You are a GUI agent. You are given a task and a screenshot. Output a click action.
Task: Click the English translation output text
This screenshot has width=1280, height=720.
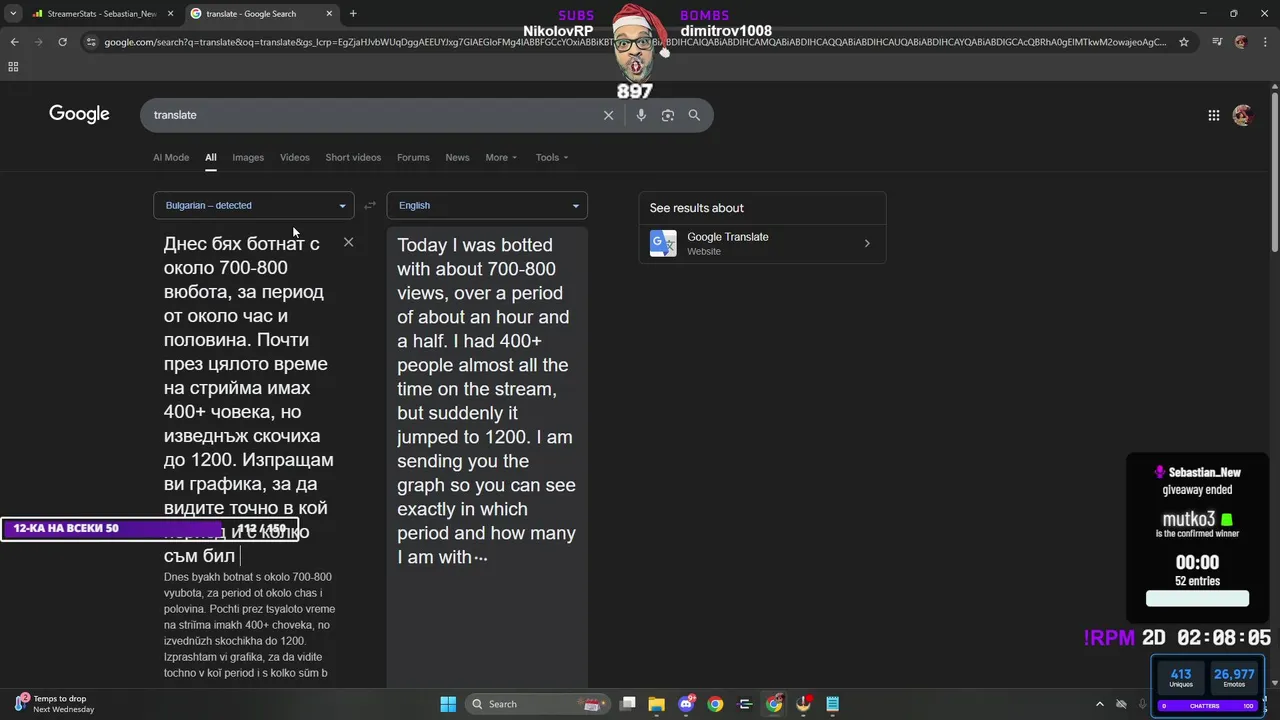[x=487, y=400]
